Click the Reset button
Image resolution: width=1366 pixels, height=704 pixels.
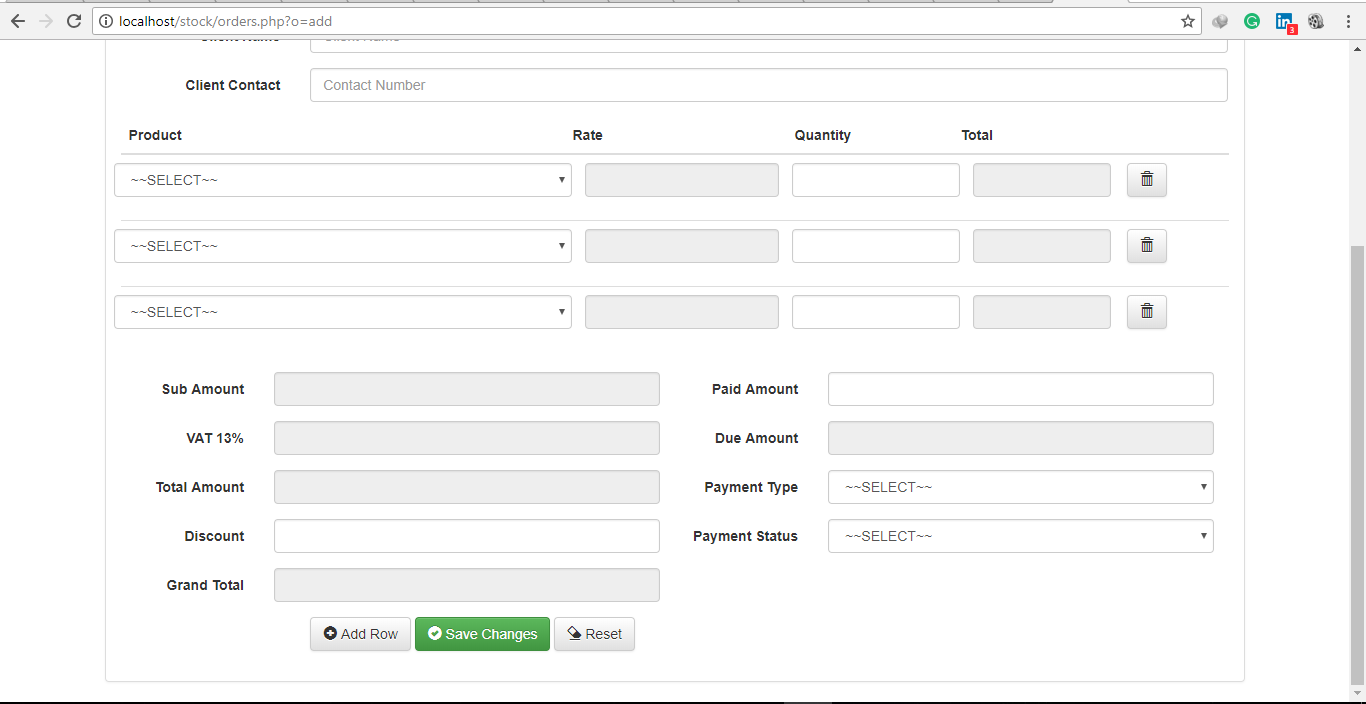pyautogui.click(x=594, y=633)
